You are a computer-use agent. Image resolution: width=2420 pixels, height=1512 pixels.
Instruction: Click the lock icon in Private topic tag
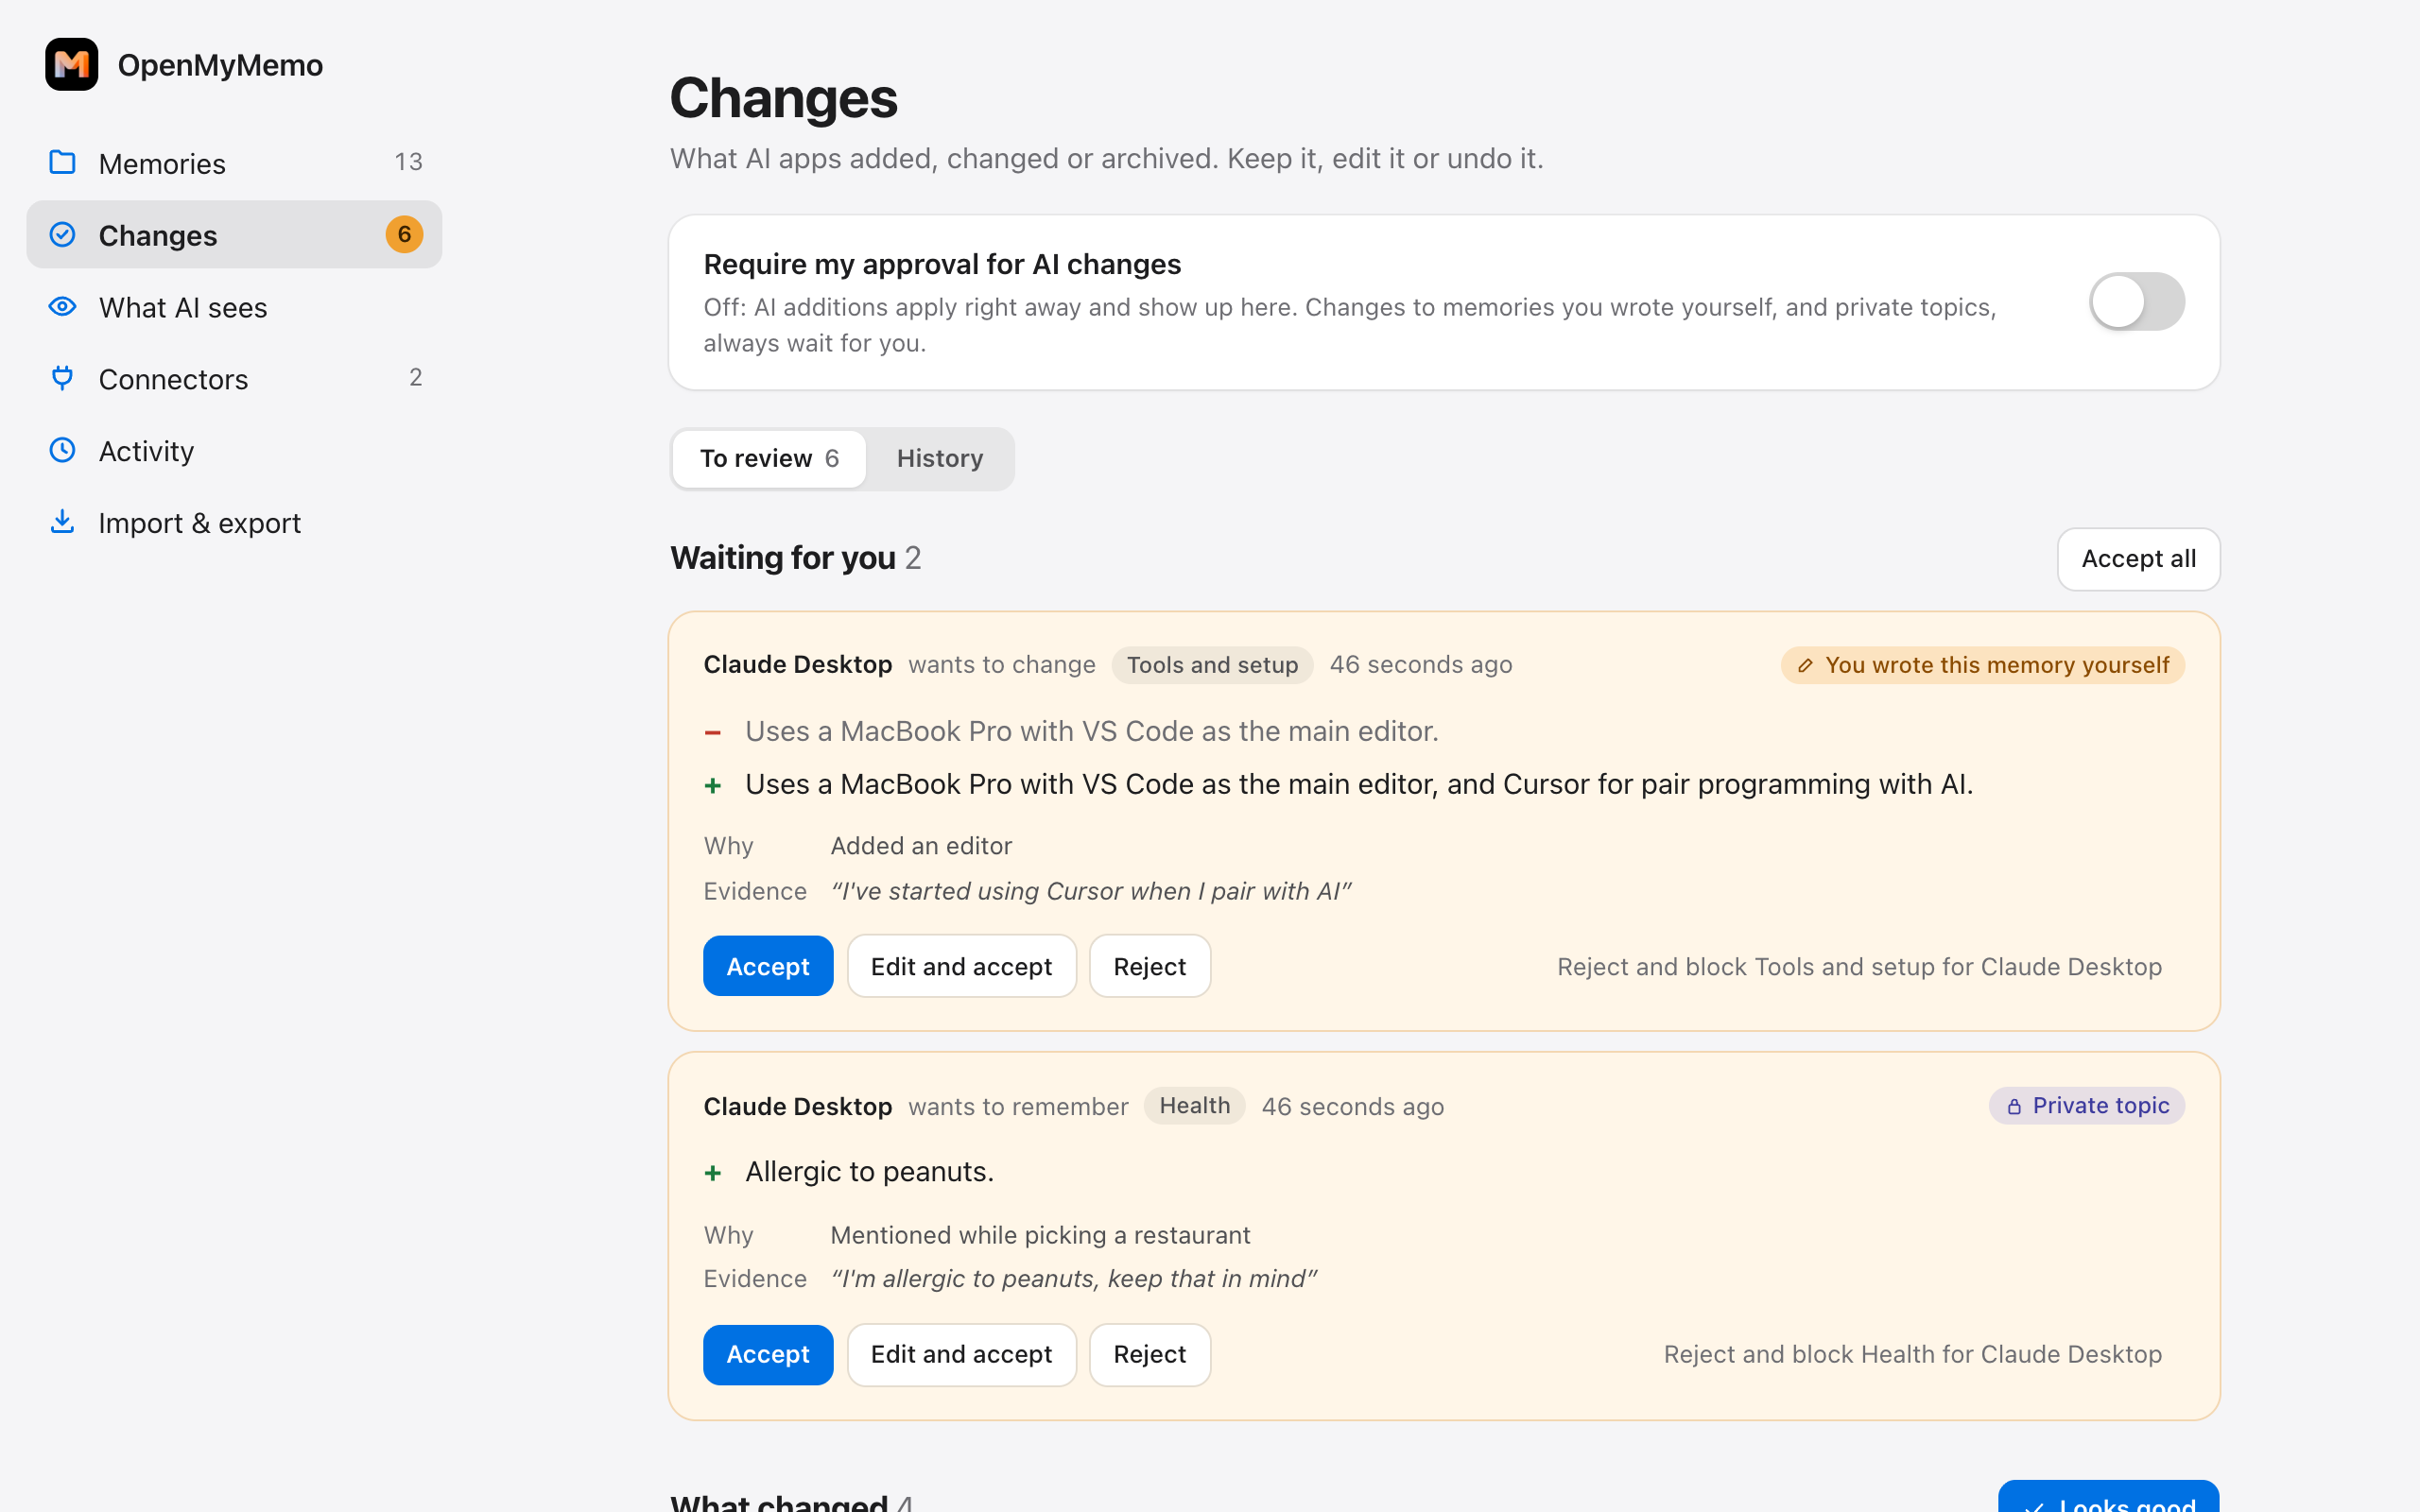[x=2014, y=1106]
